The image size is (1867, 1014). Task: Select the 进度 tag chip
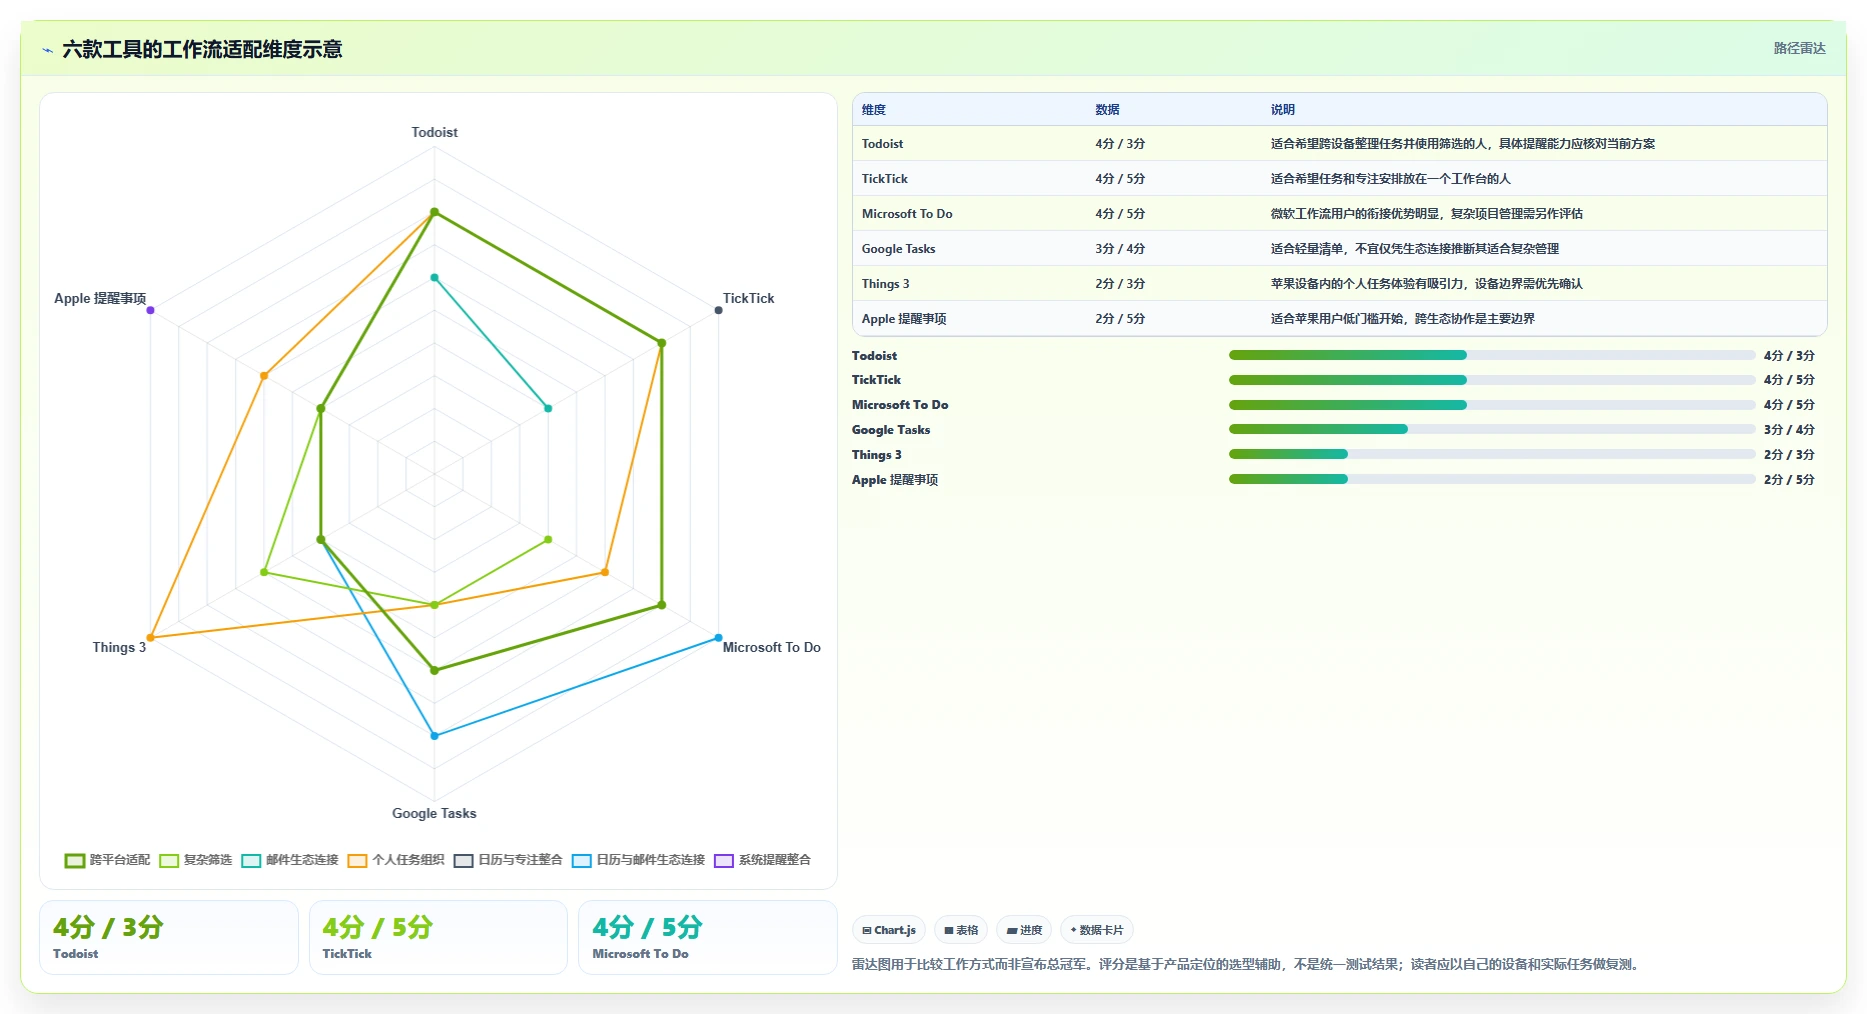pos(1024,930)
